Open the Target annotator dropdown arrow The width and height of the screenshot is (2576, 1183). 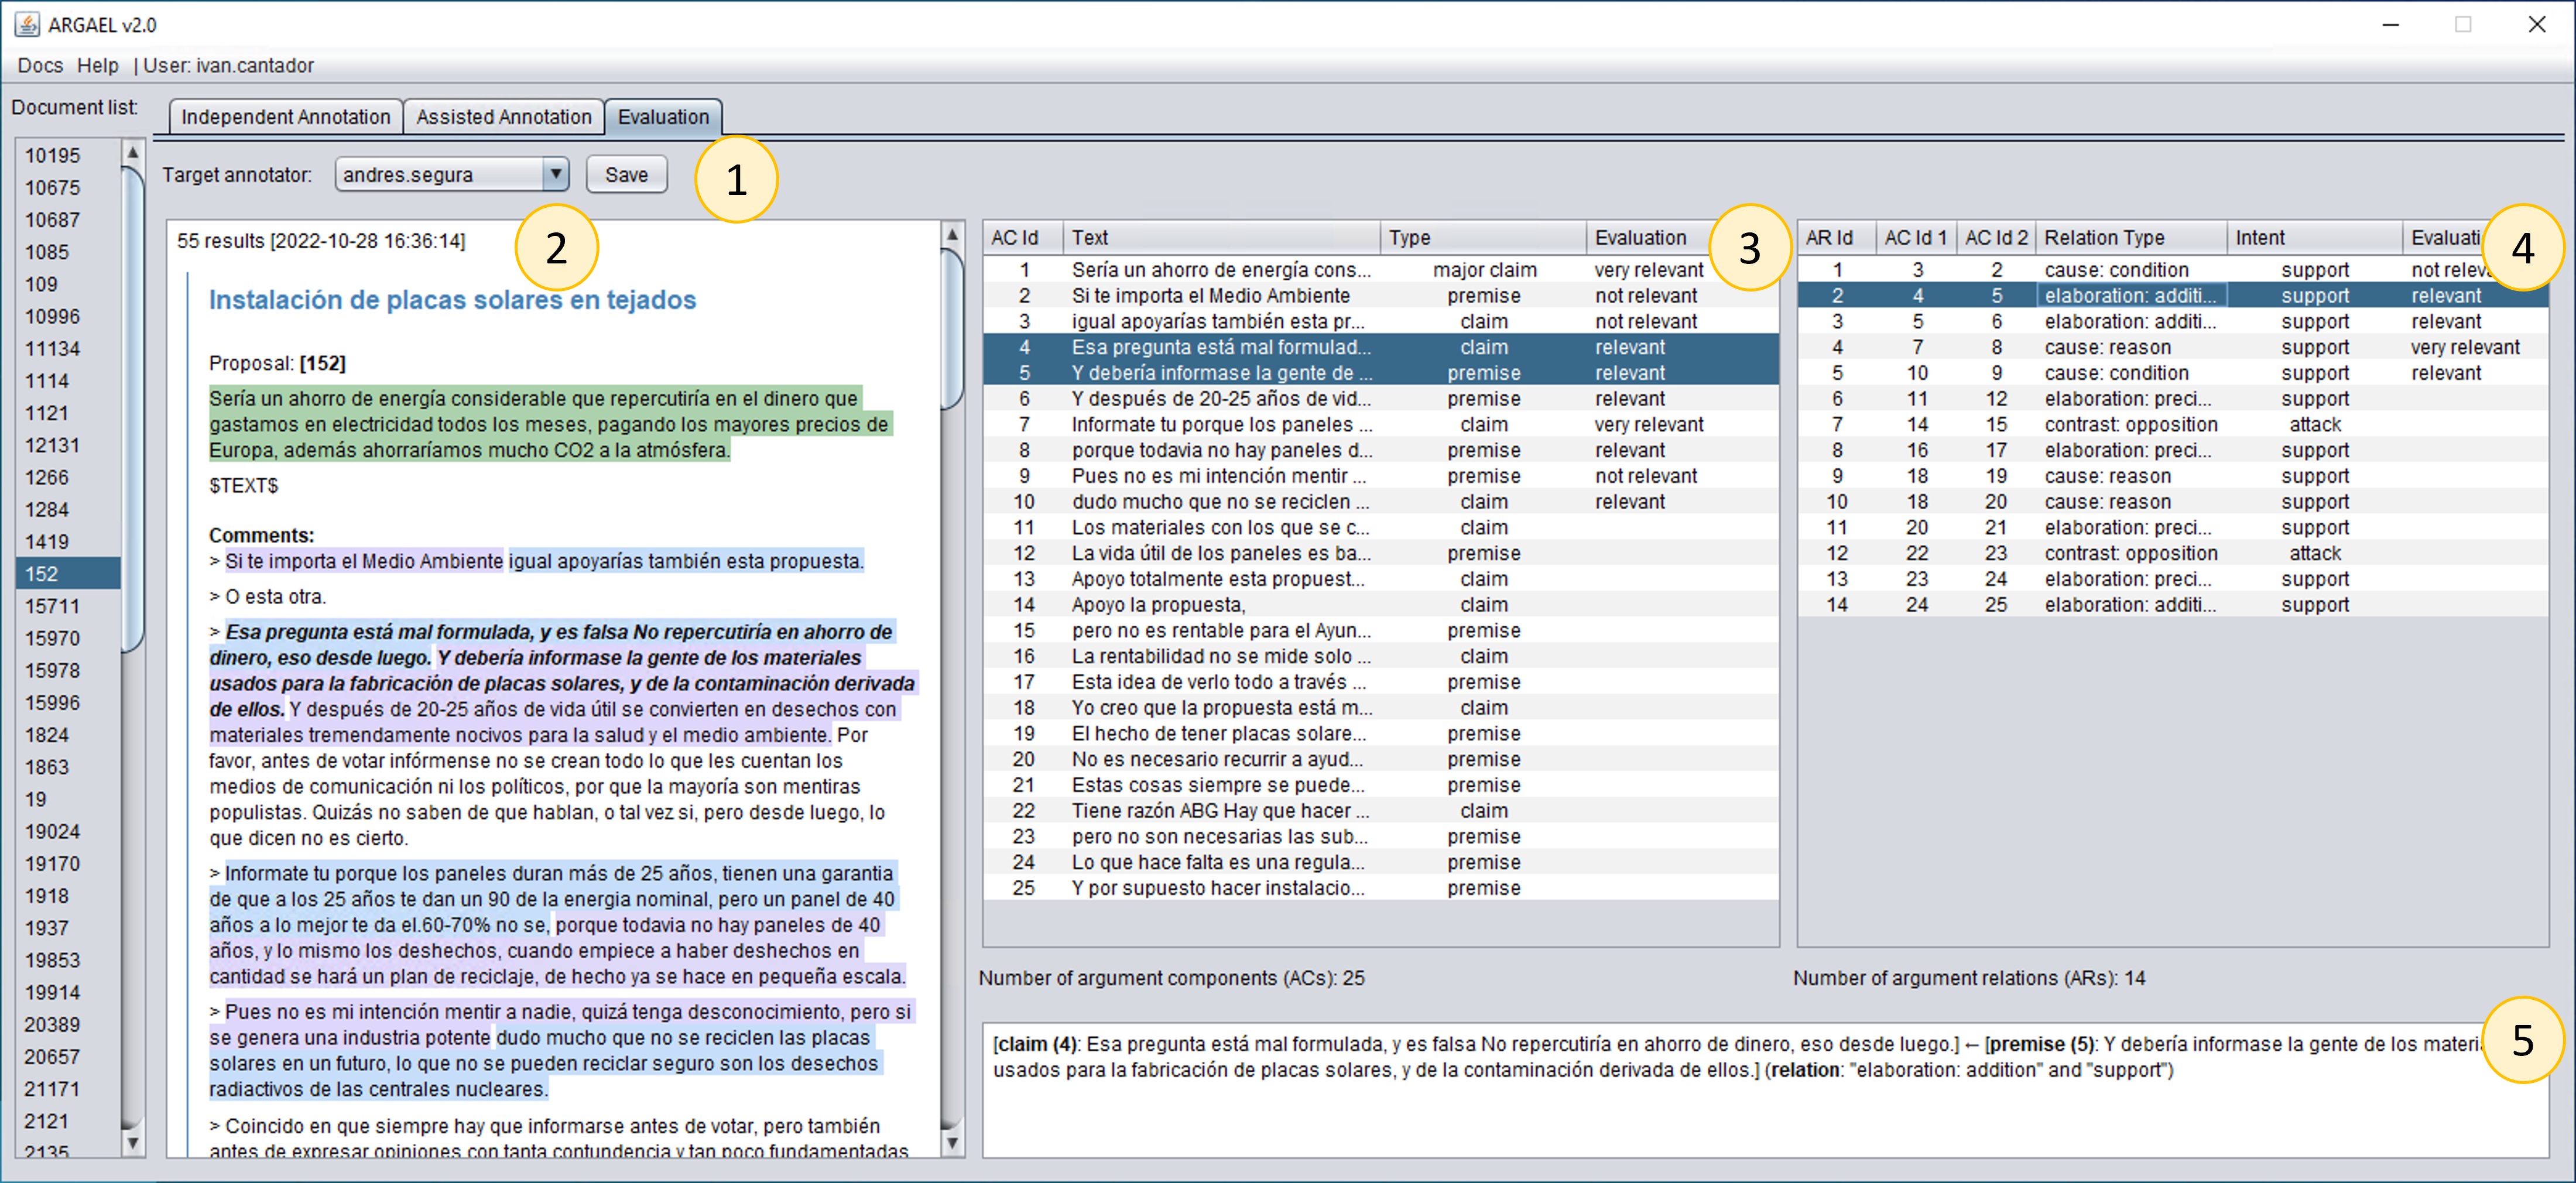click(555, 174)
